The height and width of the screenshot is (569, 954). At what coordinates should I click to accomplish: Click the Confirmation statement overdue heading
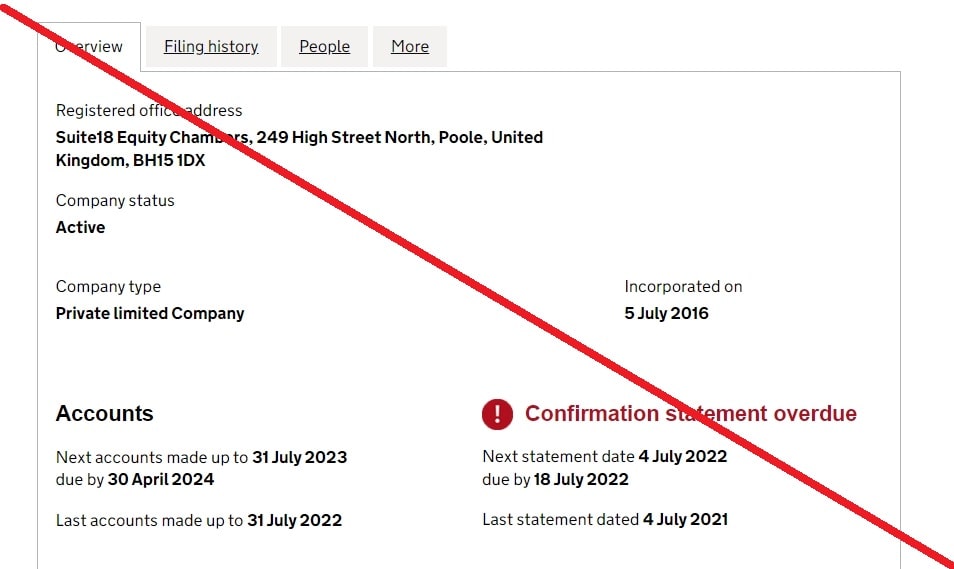coord(691,414)
